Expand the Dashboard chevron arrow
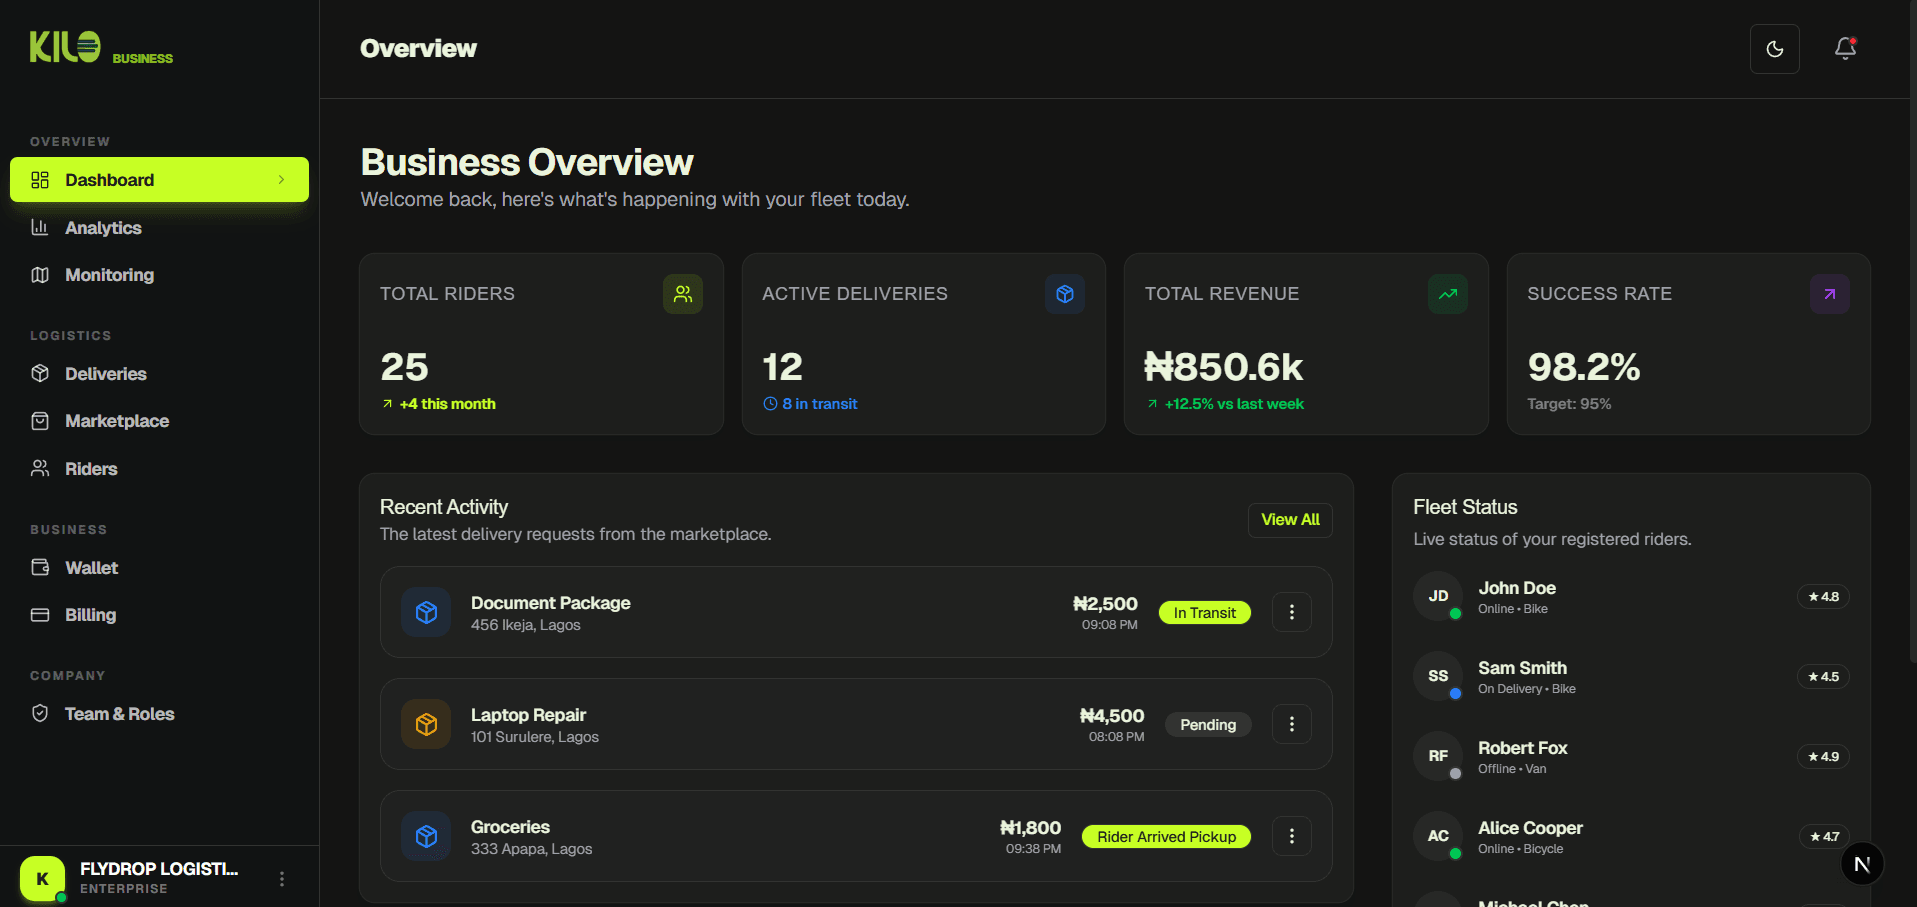Screen dimensions: 1917x907 [x=283, y=180]
